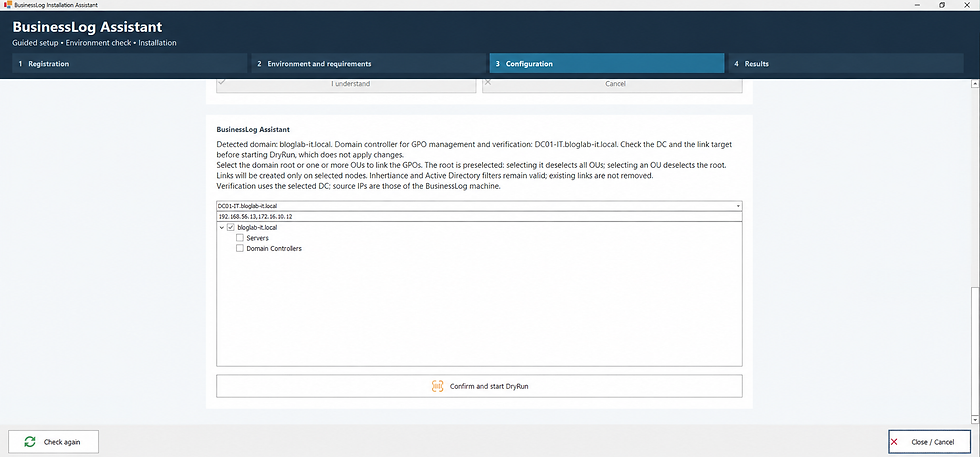Click the restore window icon in the title bar
This screenshot has height=457, width=980.
[941, 4]
